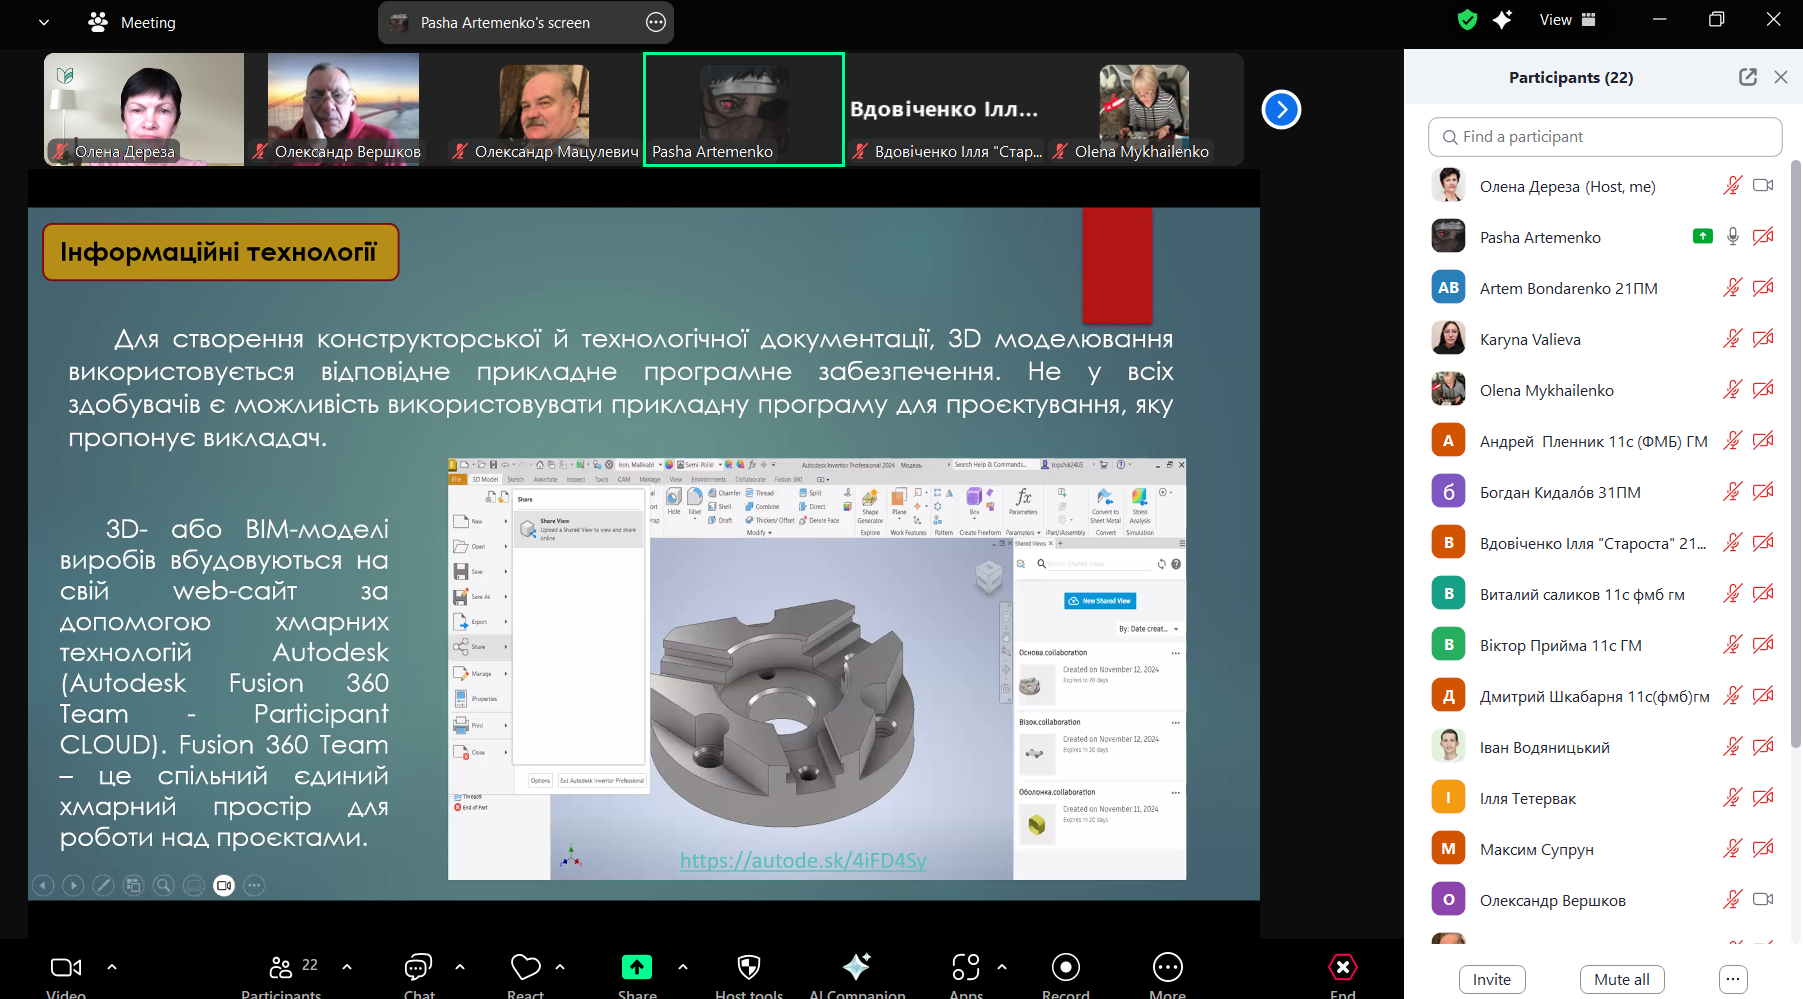This screenshot has width=1803, height=999.
Task: Open the Chat panel icon
Action: tap(418, 967)
